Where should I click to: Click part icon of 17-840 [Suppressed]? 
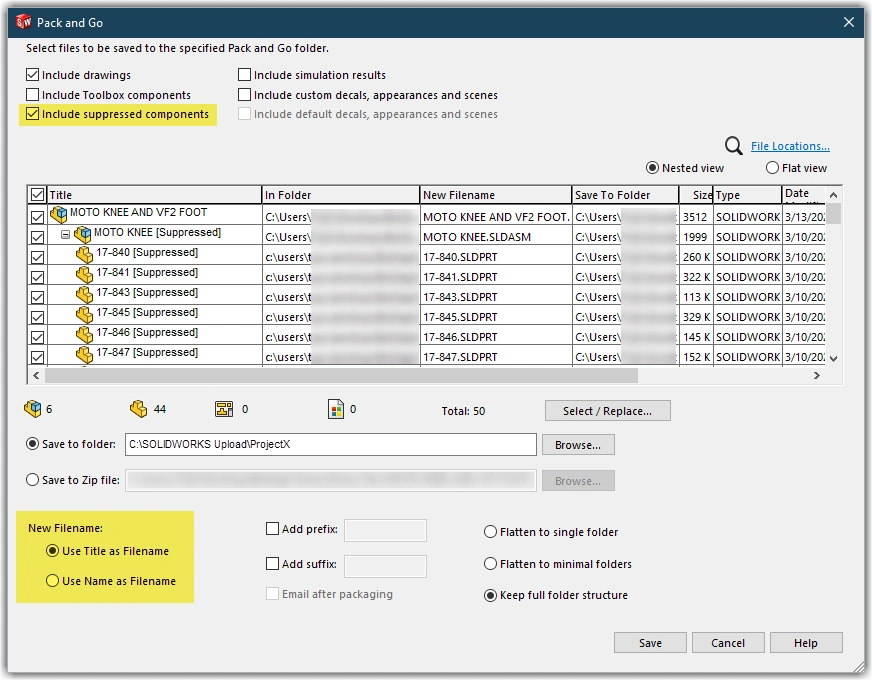[84, 255]
